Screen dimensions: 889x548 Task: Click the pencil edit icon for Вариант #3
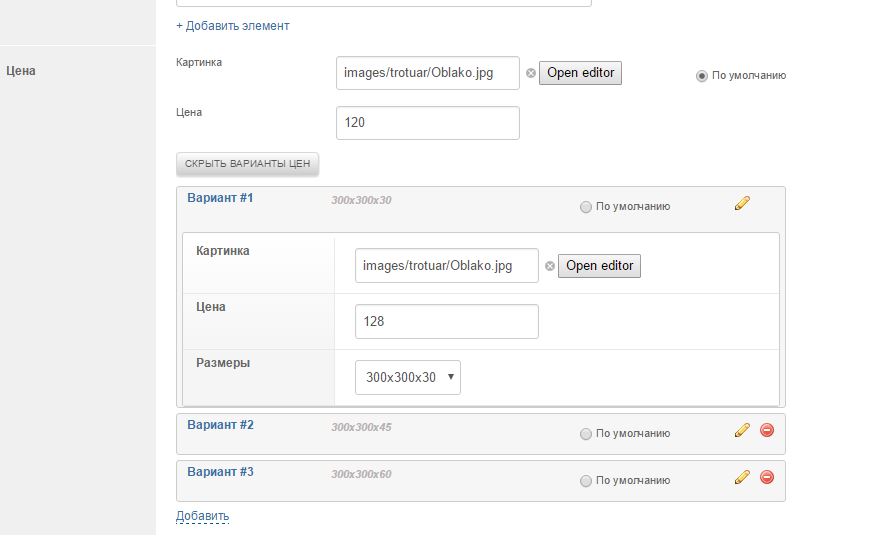[x=741, y=477]
